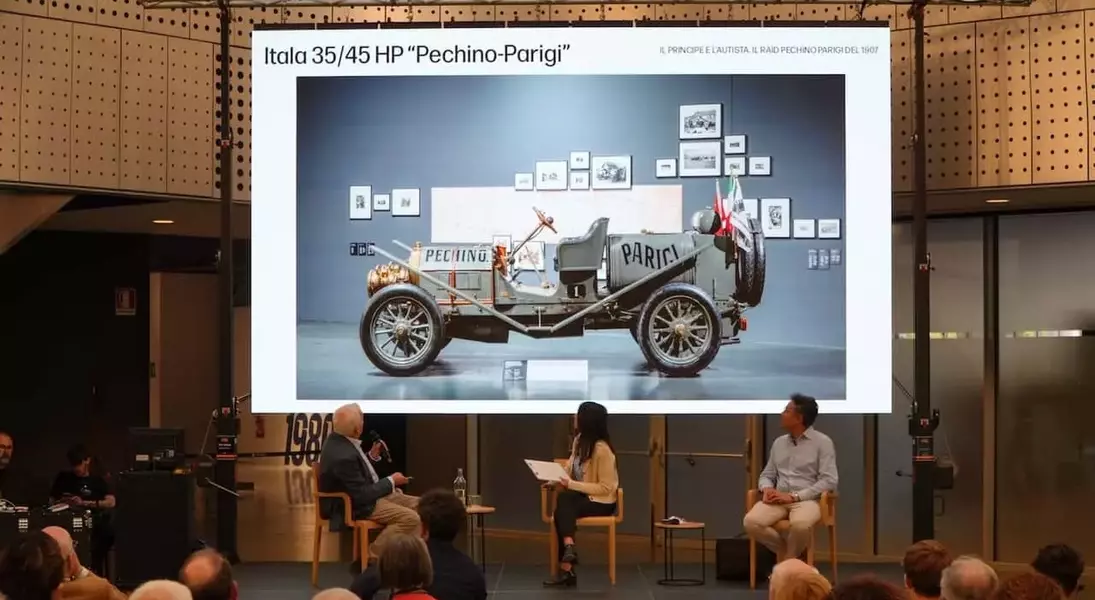Click the car's steering wheel

pyautogui.click(x=544, y=220)
